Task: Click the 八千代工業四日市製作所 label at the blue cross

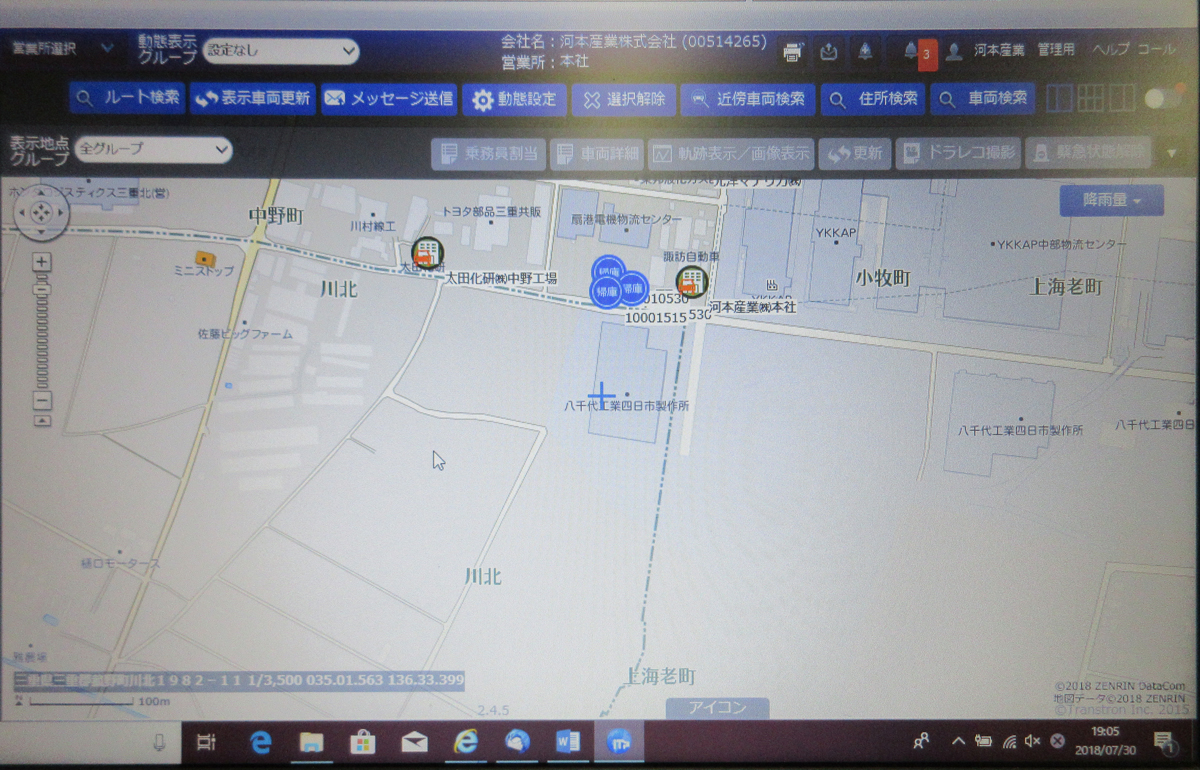Action: point(626,406)
